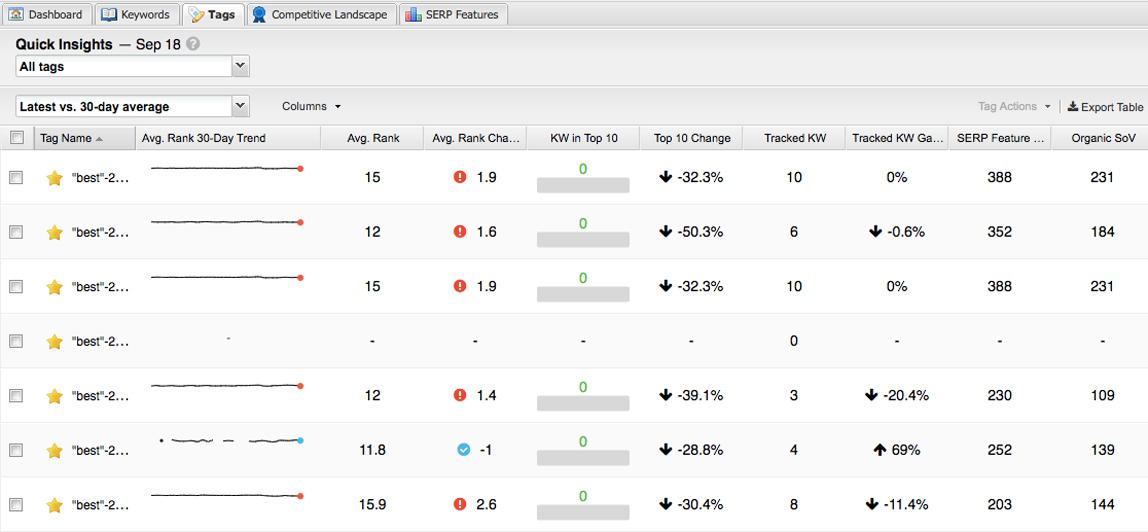1148x532 pixels.
Task: Click the Top 10 bar in the -28.8% row
Action: (583, 458)
